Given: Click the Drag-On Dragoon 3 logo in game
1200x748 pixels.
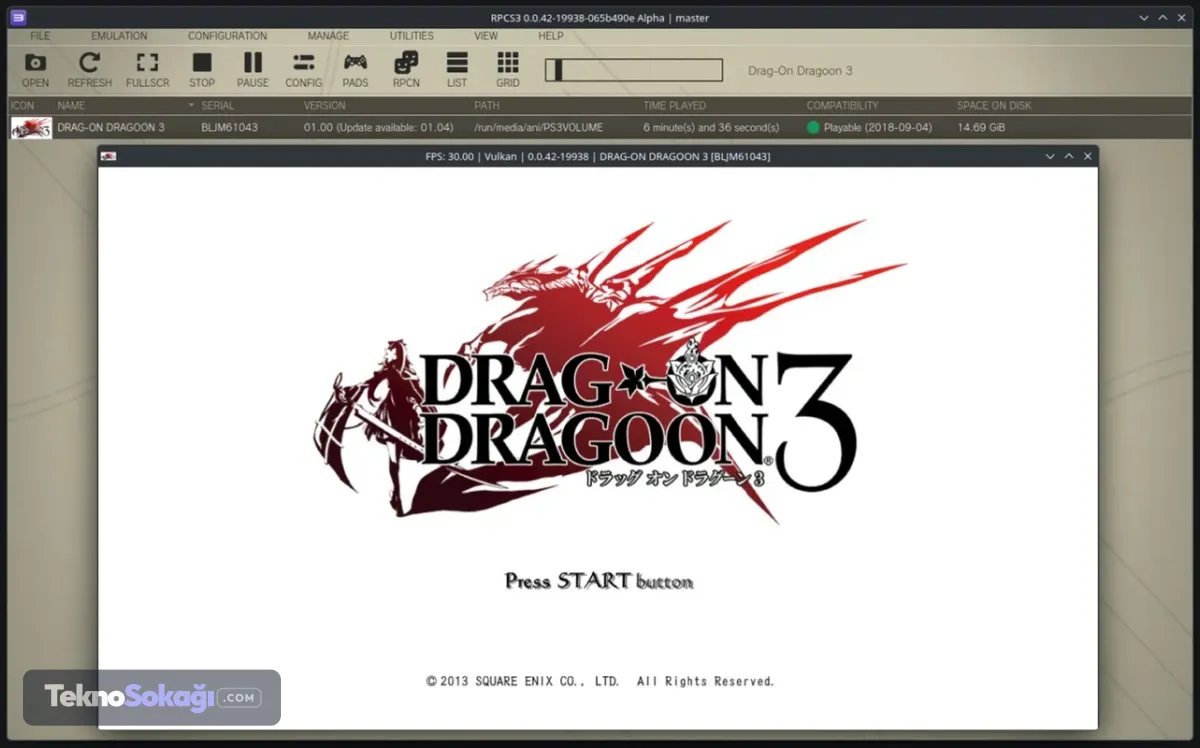Looking at the screenshot, I should (x=610, y=370).
